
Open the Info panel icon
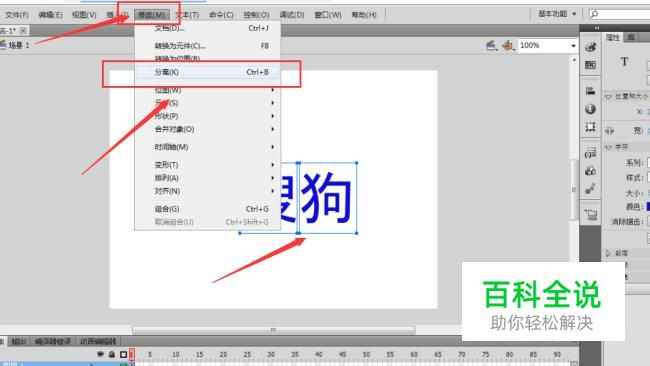[590, 109]
